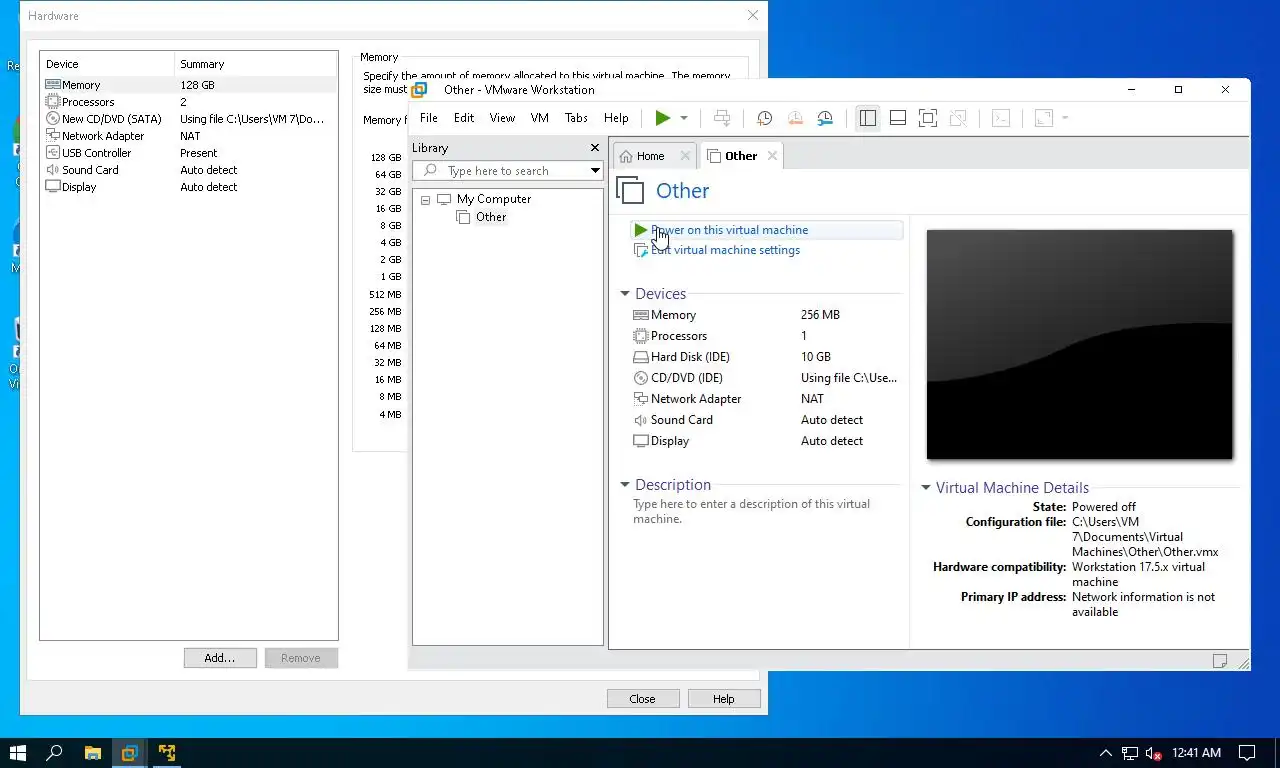Screen dimensions: 1280x768
Task: Collapse the Virtual Machine Details section
Action: click(926, 488)
